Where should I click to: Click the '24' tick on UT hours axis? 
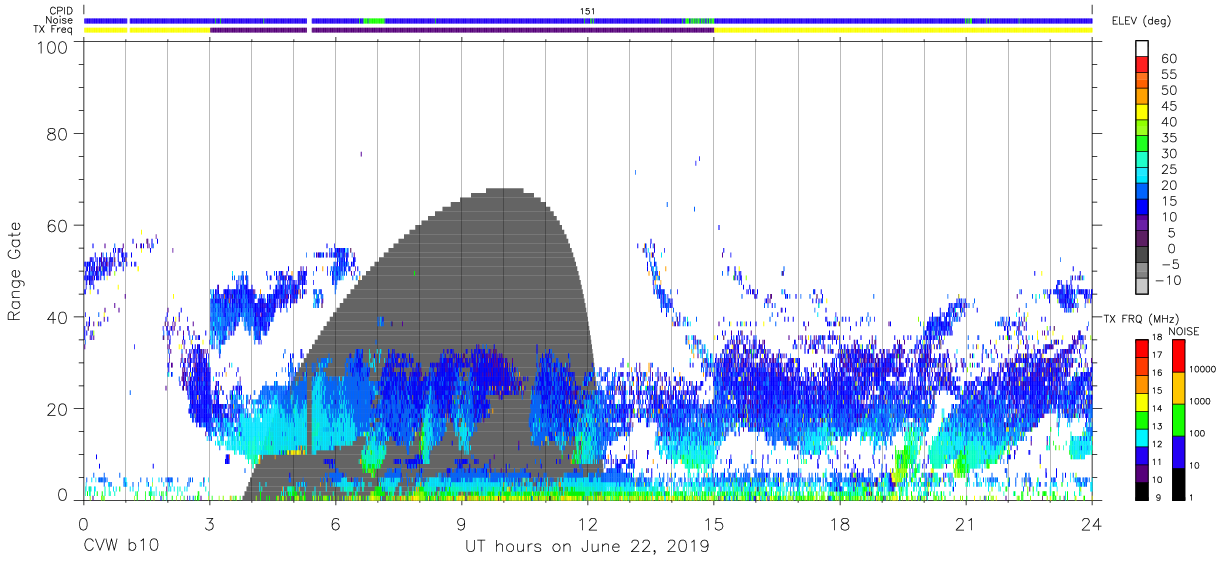point(1092,525)
